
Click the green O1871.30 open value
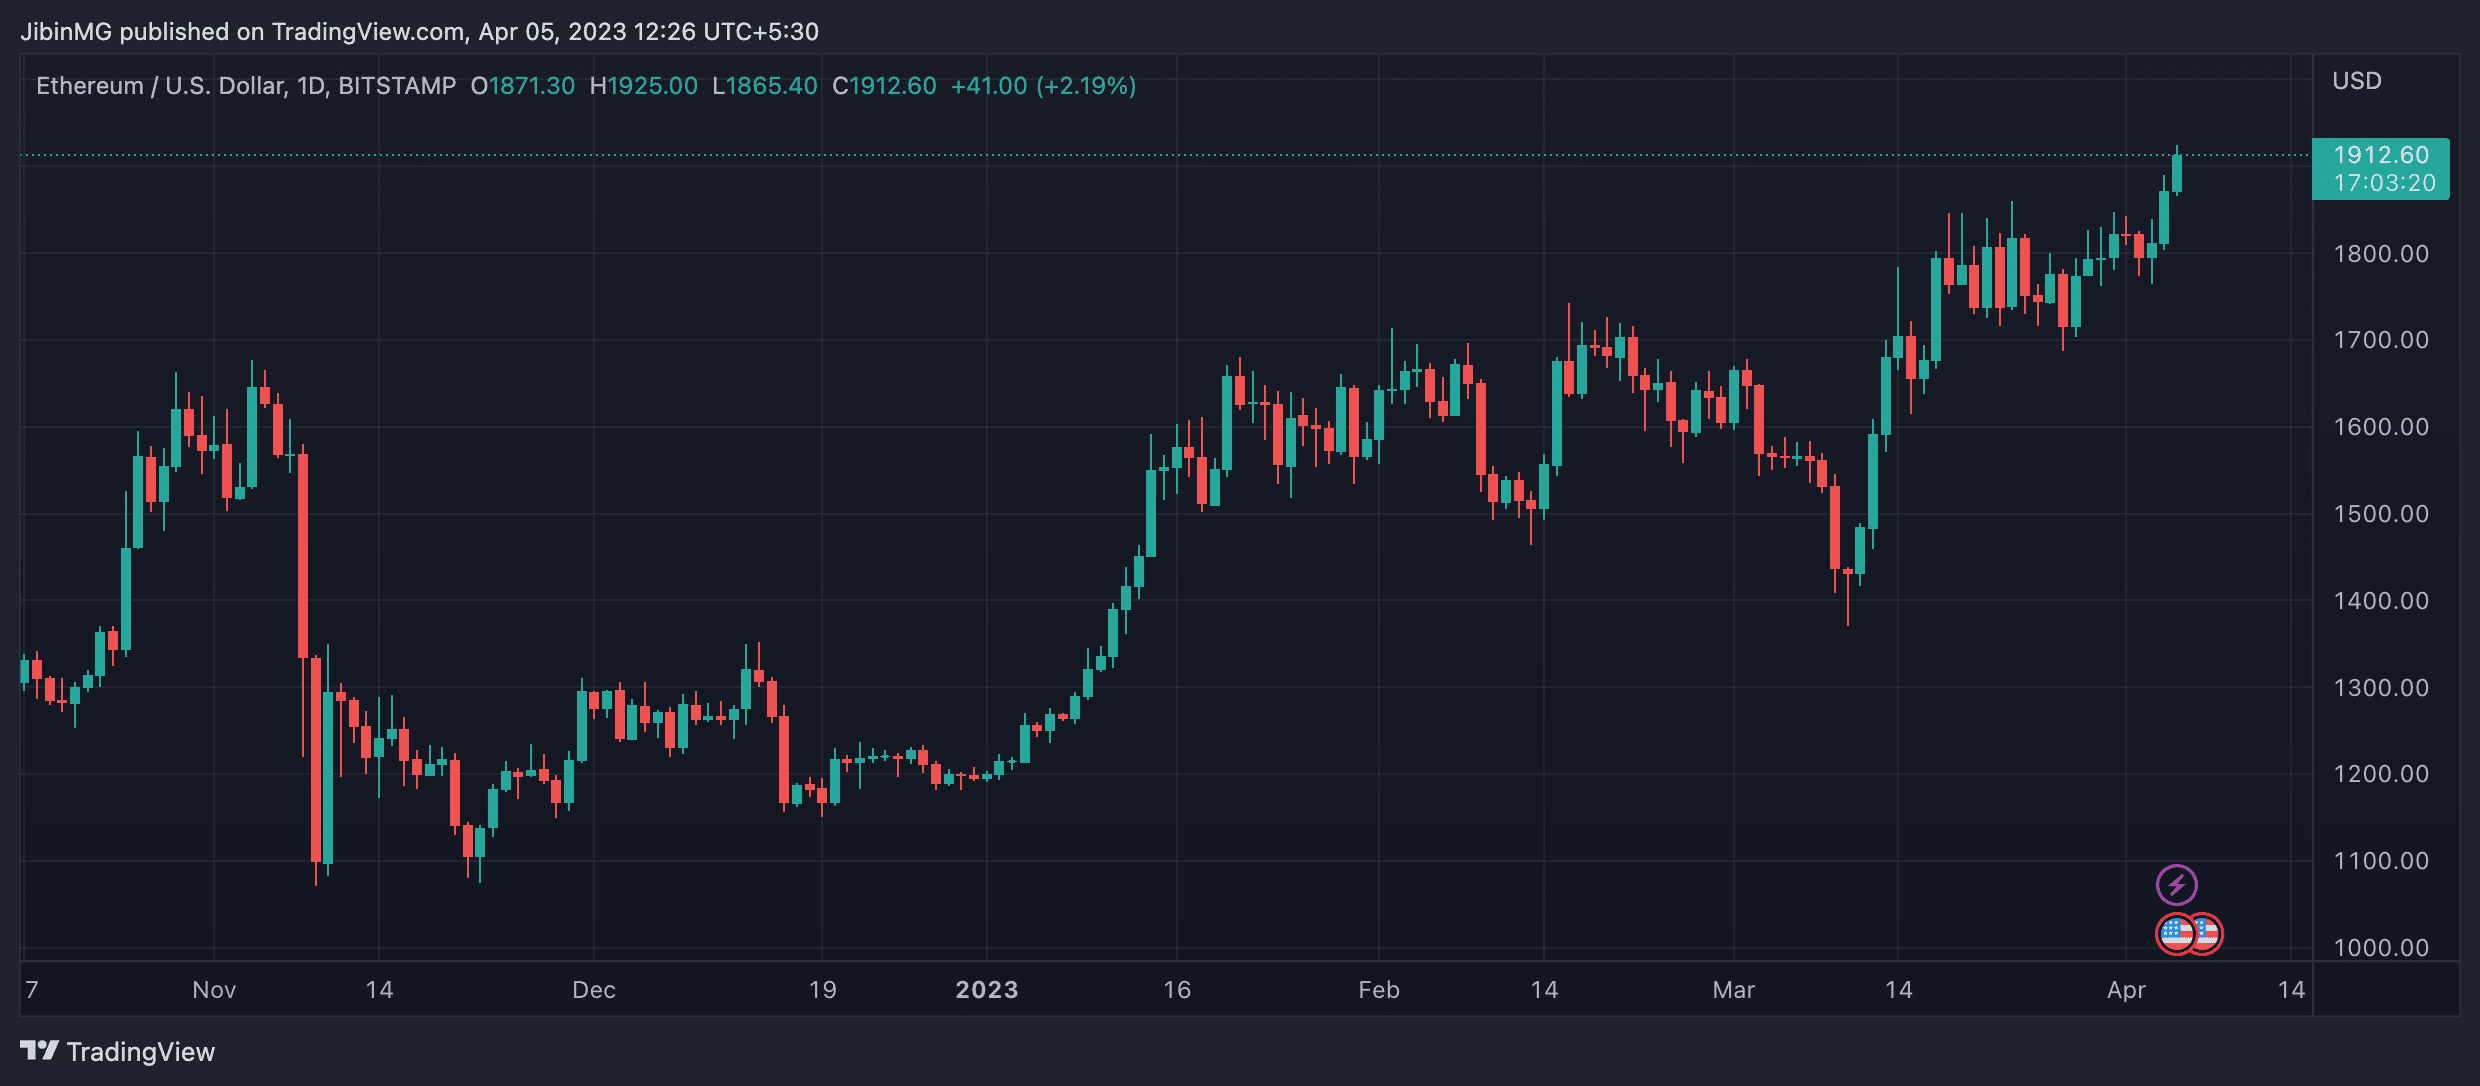click(522, 86)
